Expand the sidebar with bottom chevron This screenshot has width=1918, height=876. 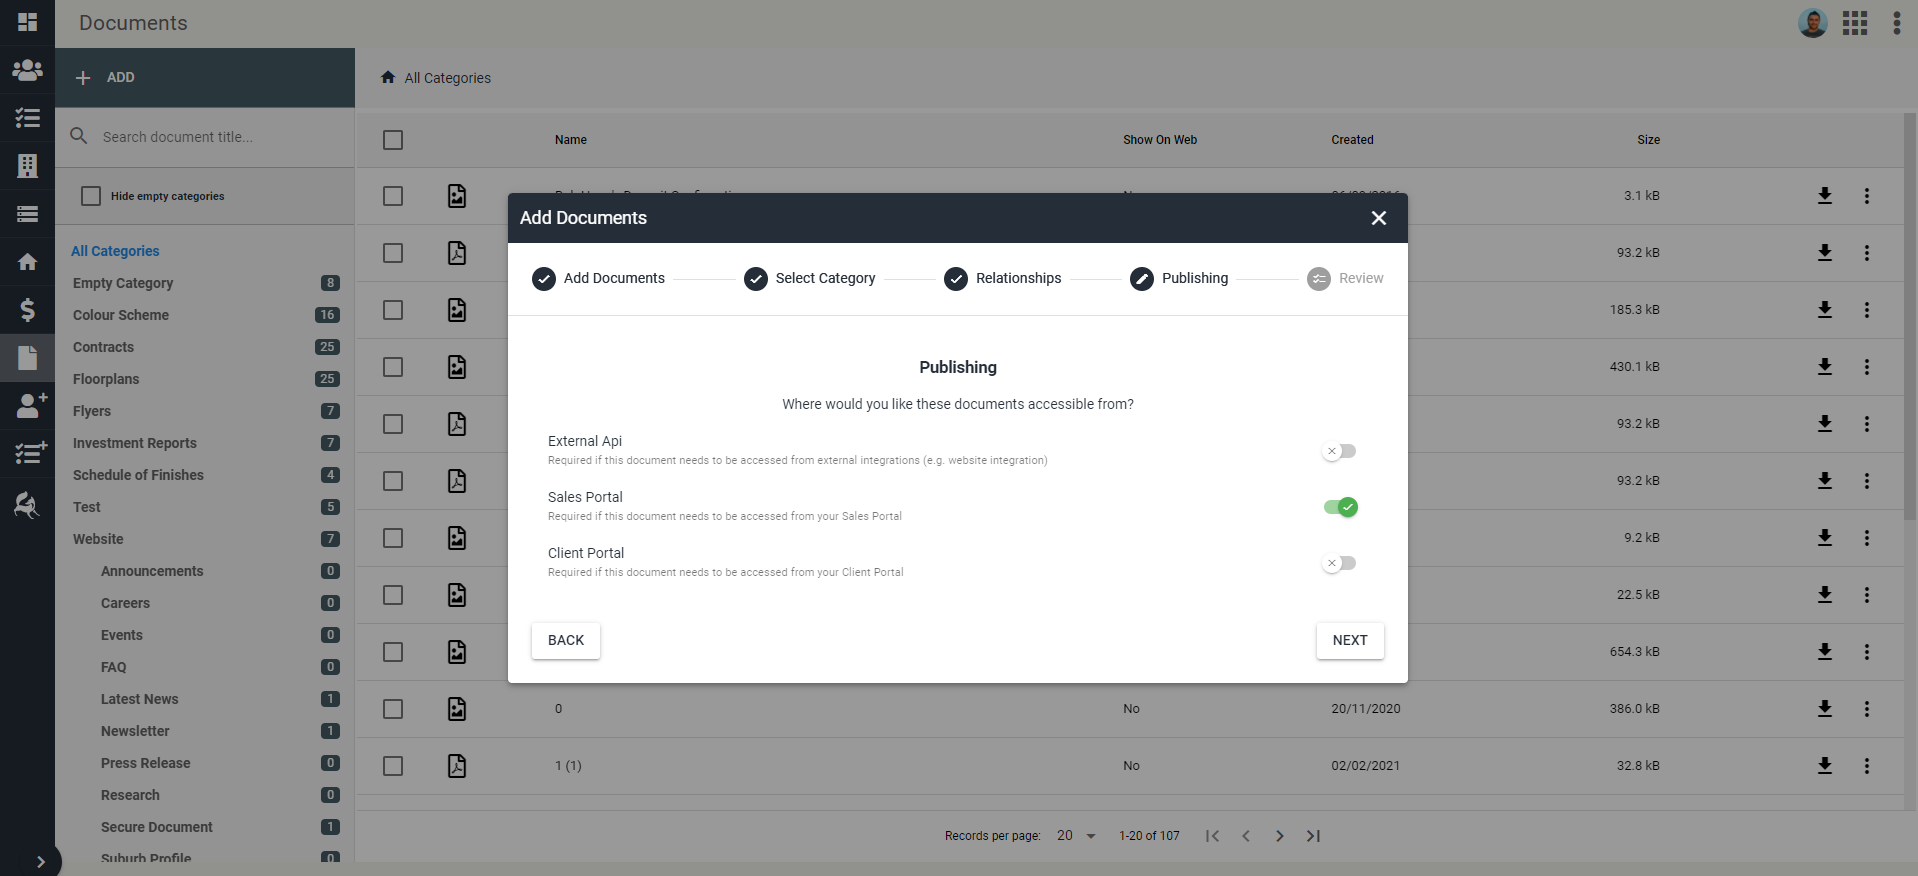[x=41, y=862]
